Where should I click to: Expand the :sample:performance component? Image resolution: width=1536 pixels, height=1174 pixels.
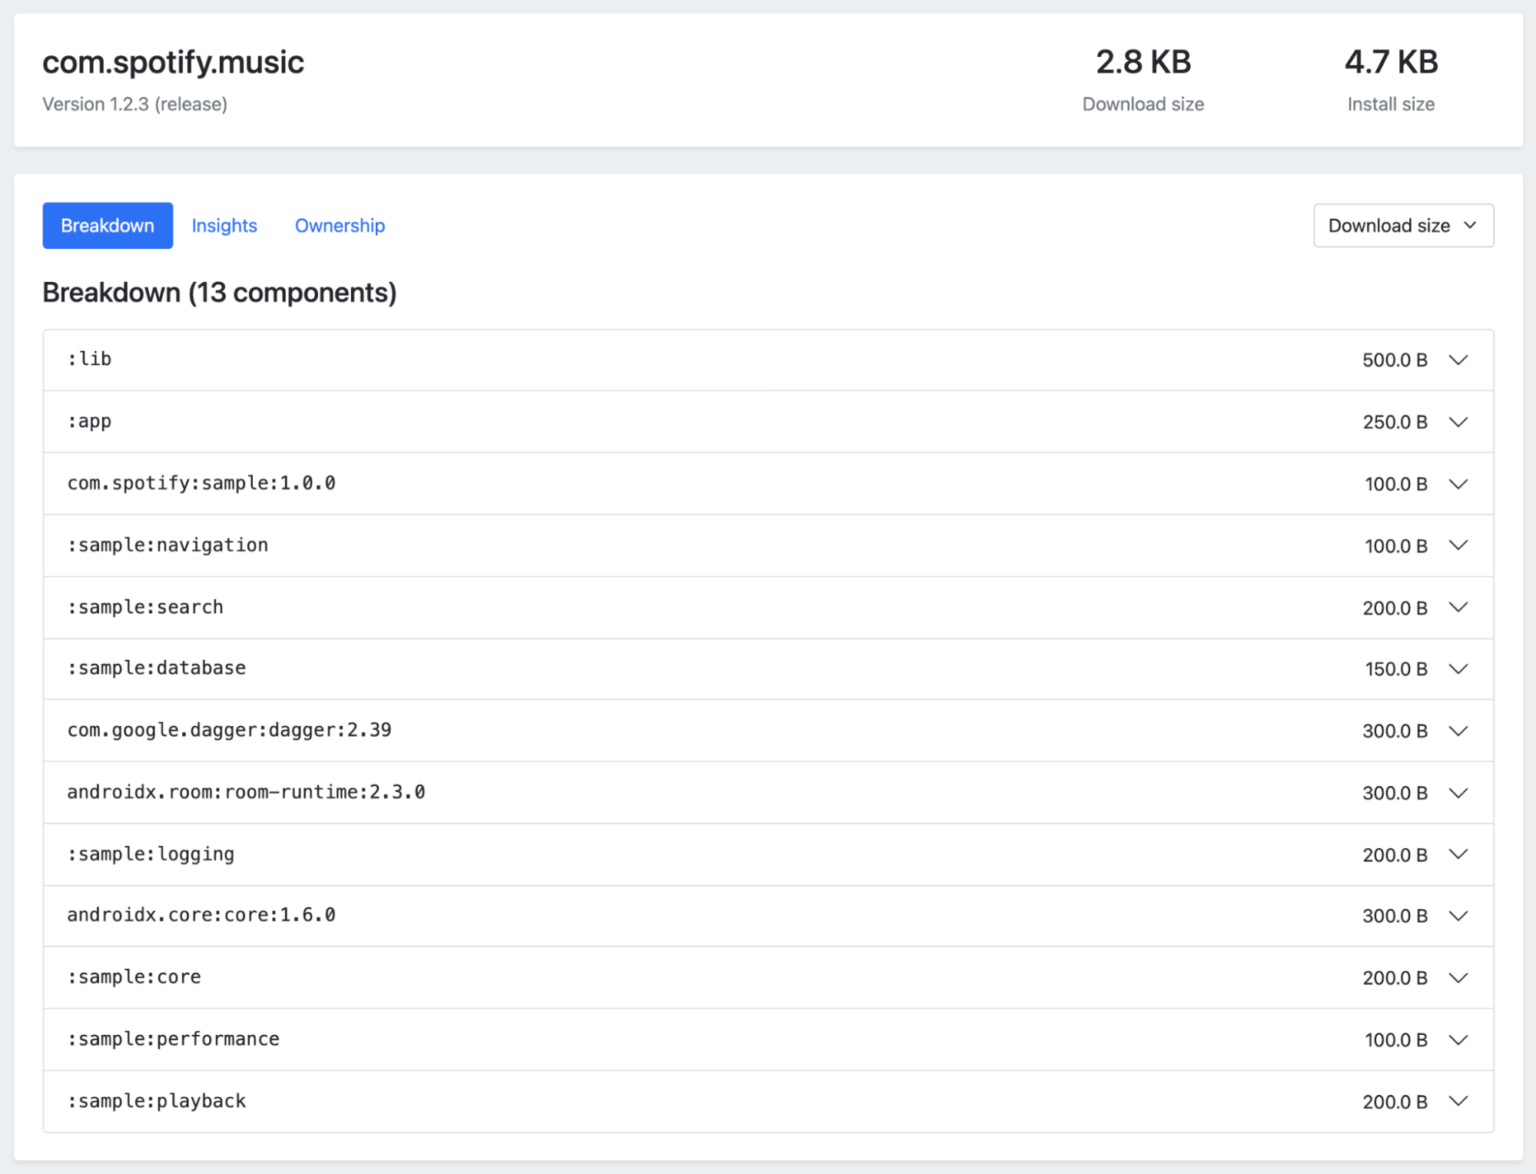[x=1458, y=1040]
